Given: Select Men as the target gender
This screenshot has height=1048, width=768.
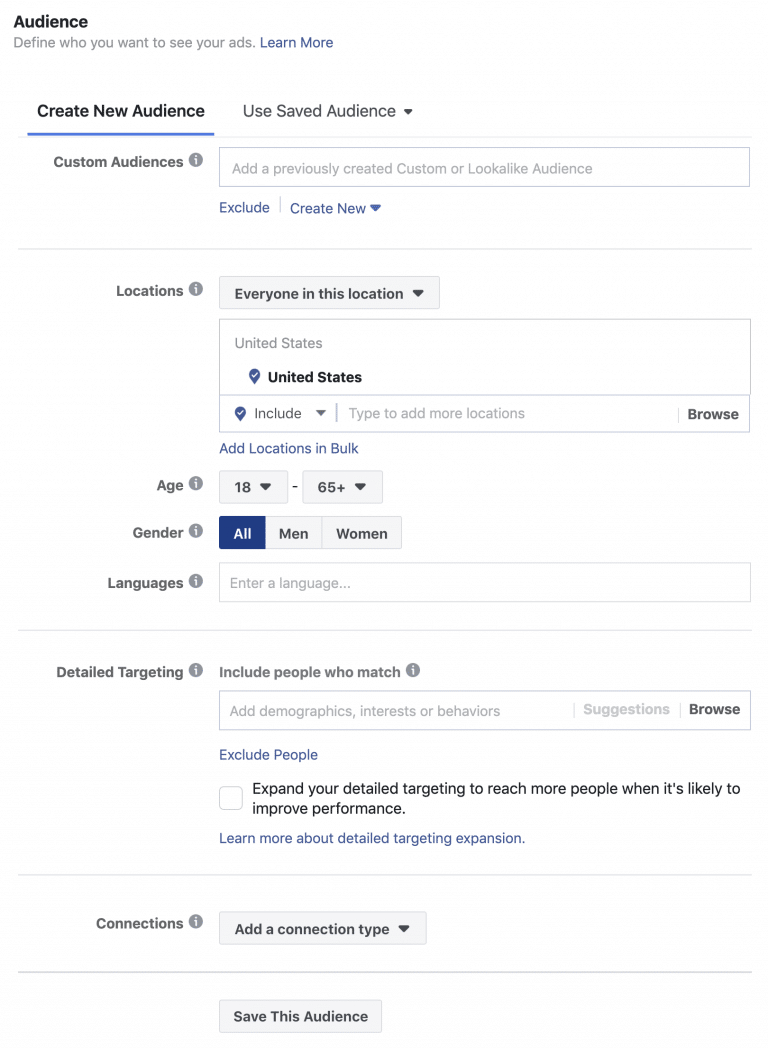Looking at the screenshot, I should tap(293, 533).
